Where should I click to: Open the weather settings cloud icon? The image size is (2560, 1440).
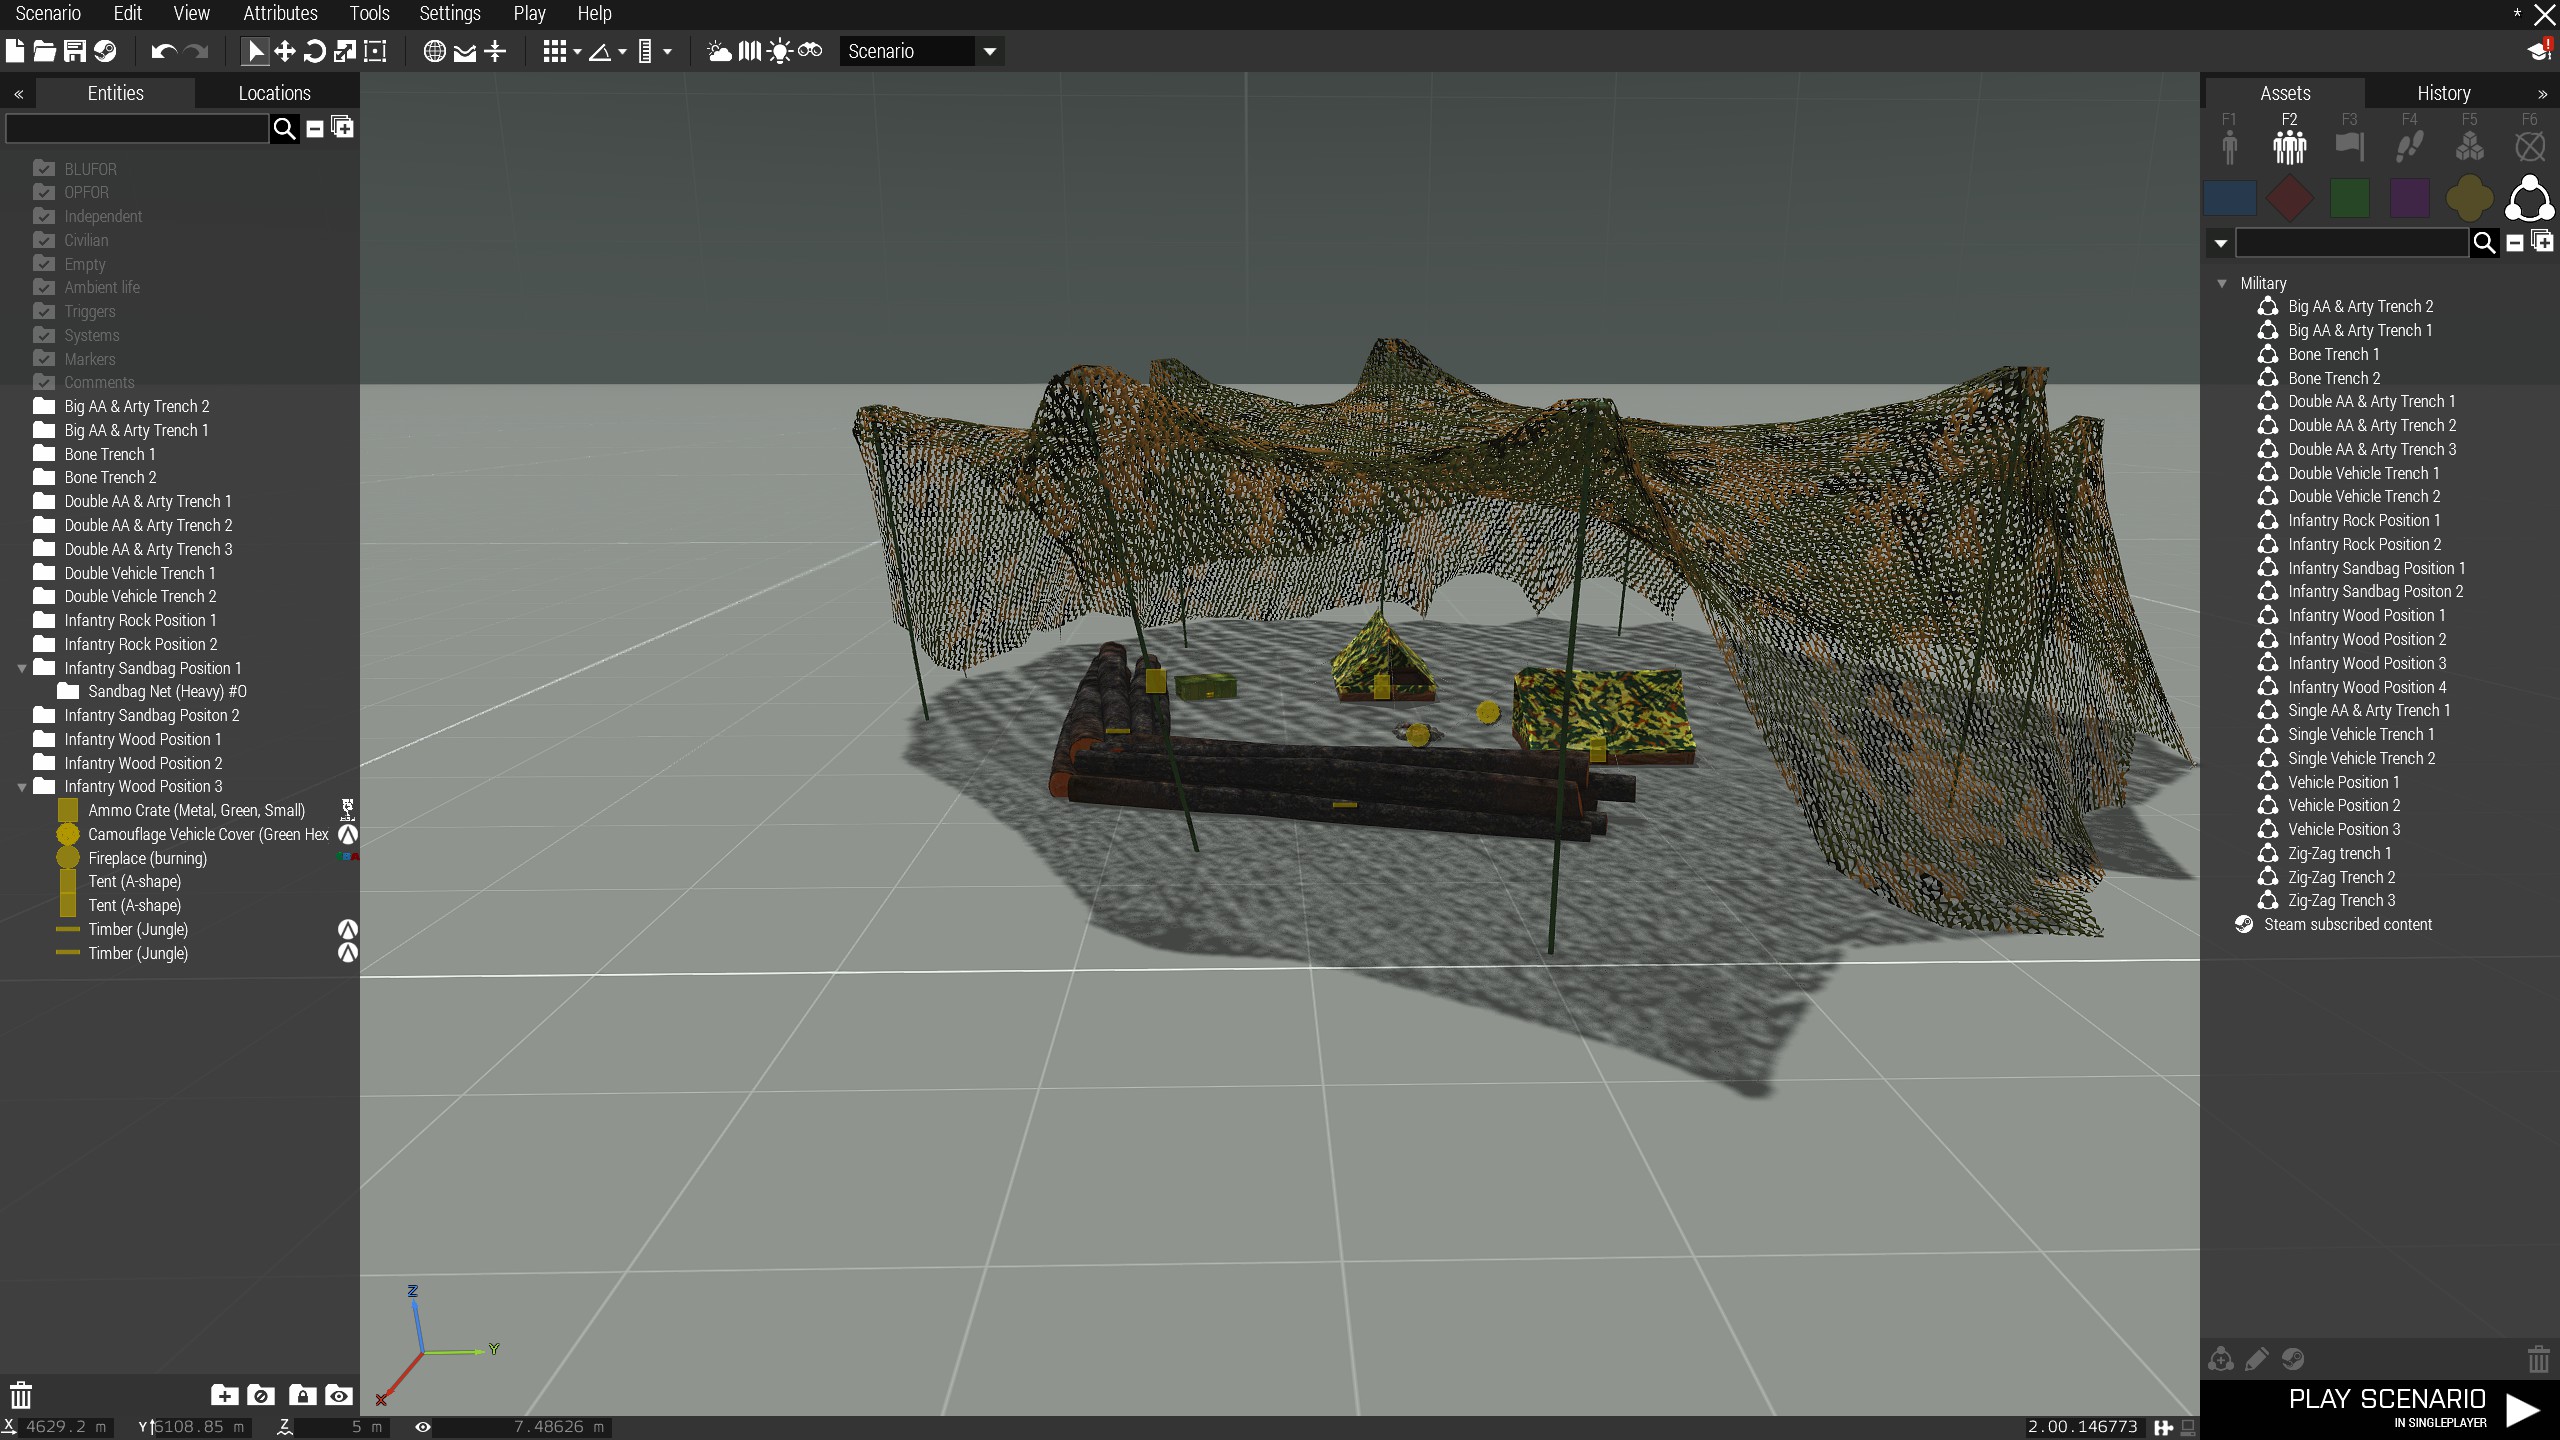pyautogui.click(x=719, y=51)
